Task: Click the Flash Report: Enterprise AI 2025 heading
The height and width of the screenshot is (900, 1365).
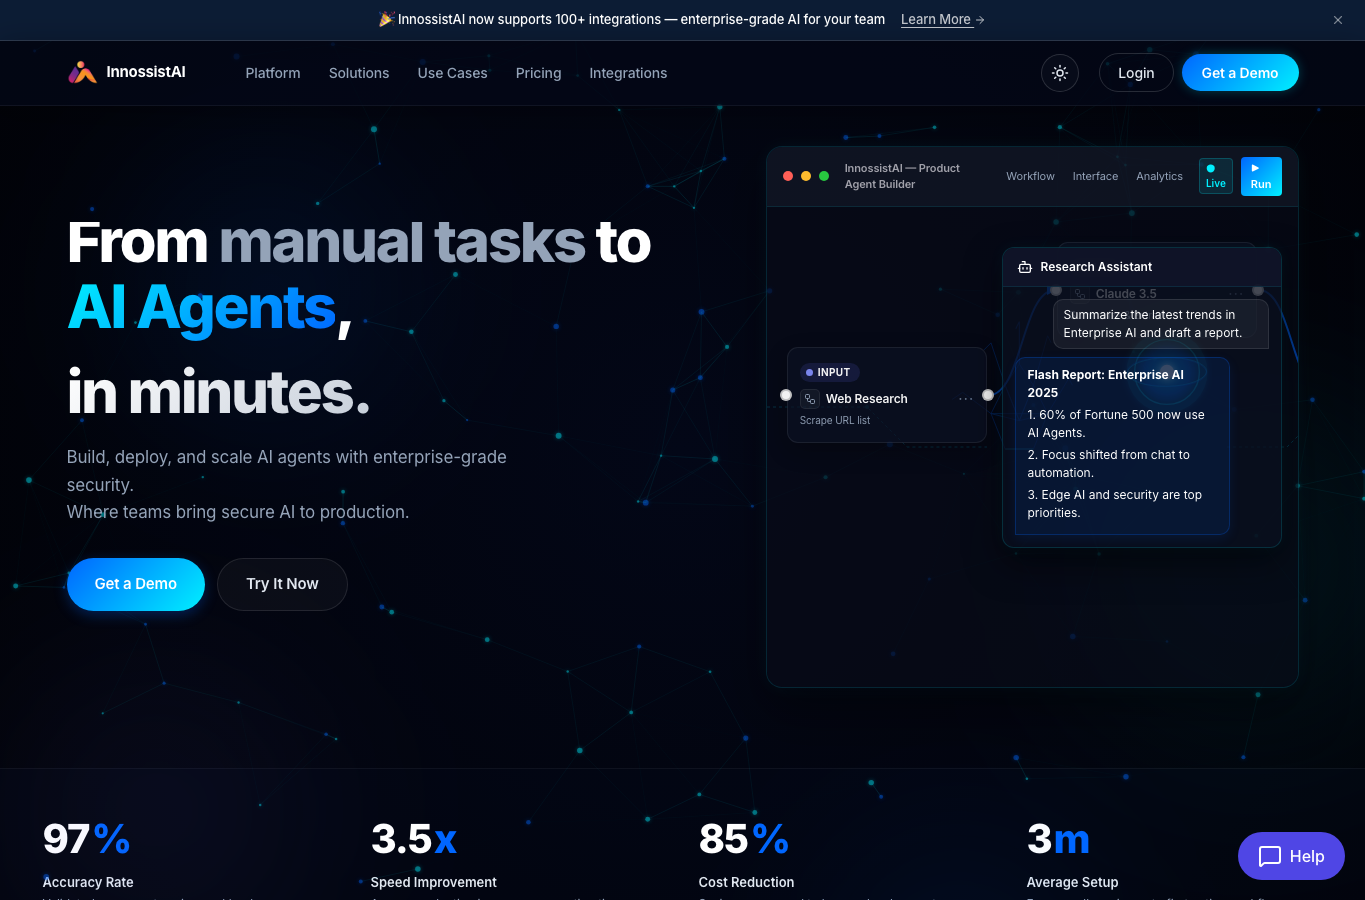Action: click(1105, 384)
